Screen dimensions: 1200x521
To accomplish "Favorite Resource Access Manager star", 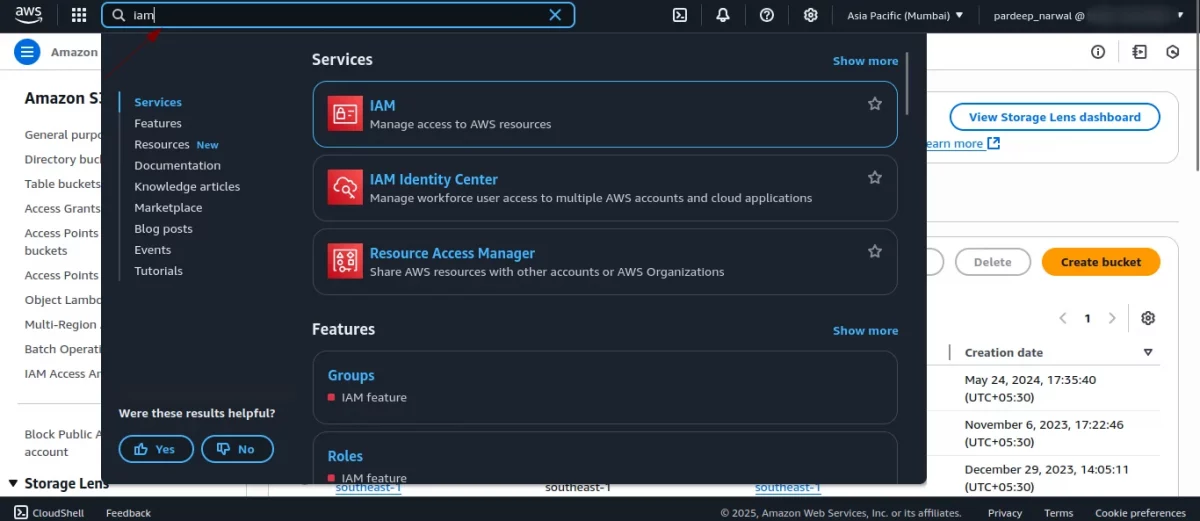I will coord(875,252).
